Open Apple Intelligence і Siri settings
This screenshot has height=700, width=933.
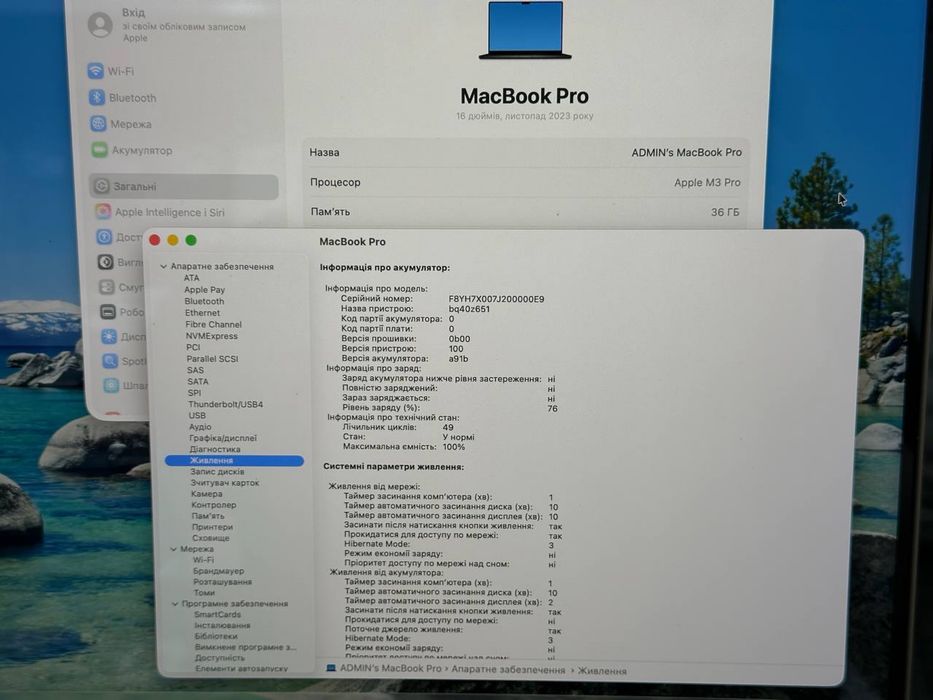point(170,212)
